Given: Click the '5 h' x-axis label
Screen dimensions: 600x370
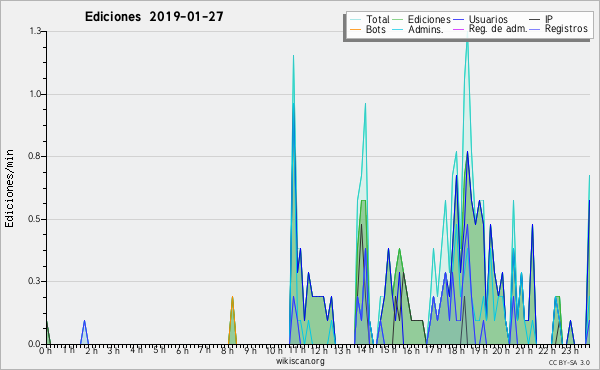Looking at the screenshot, I should (x=159, y=350).
